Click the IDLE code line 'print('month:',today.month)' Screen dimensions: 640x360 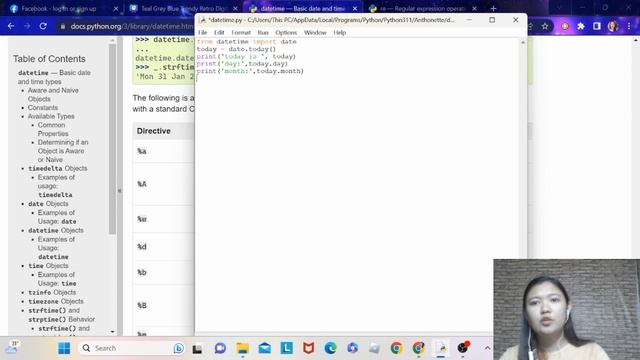click(x=250, y=71)
